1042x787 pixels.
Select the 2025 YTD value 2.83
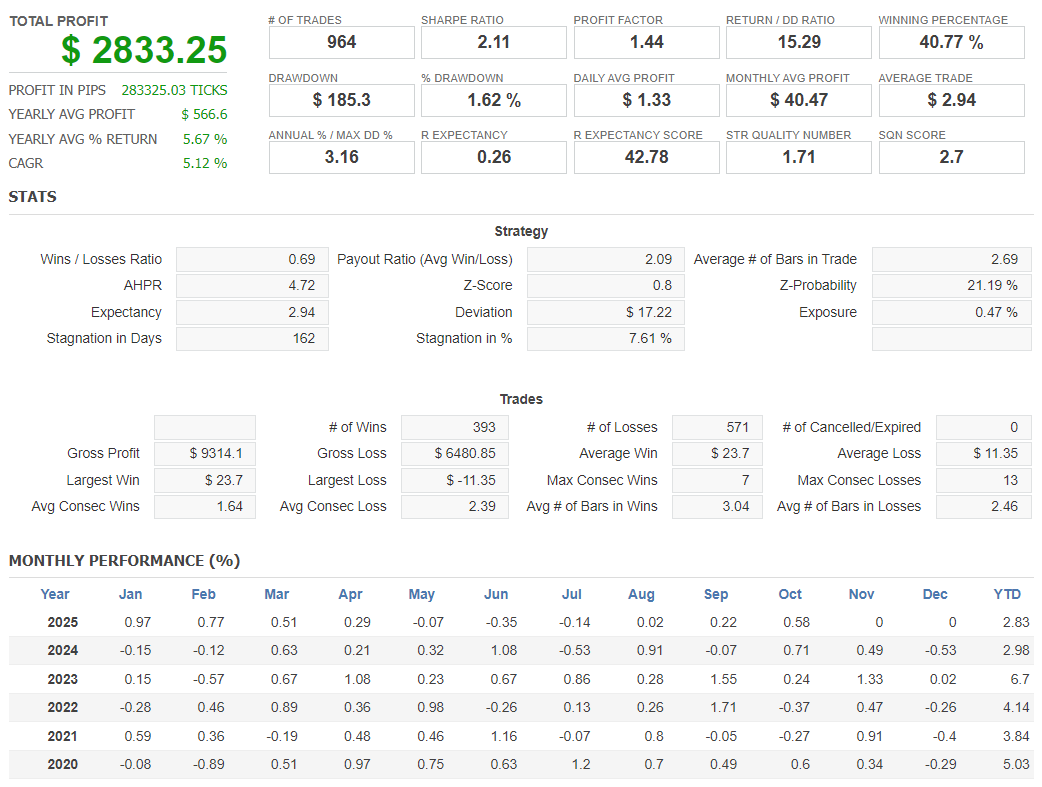[x=1015, y=622]
